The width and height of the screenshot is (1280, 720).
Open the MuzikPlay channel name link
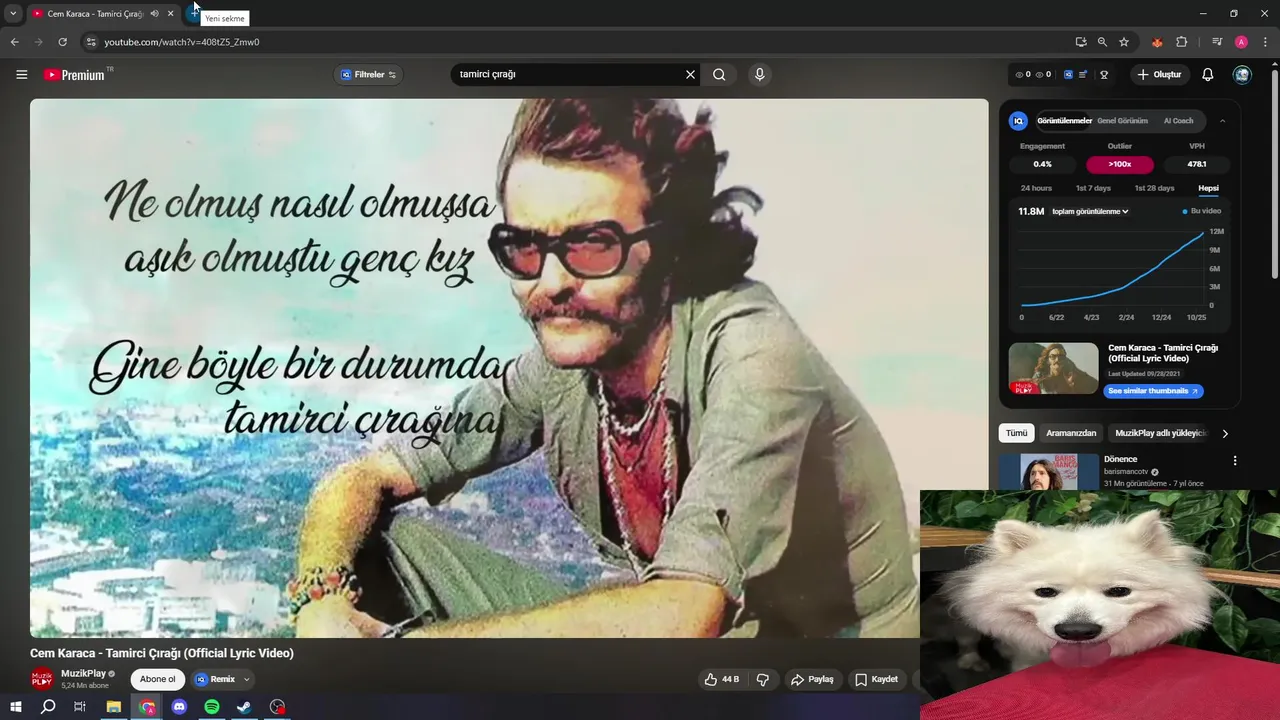click(83, 673)
